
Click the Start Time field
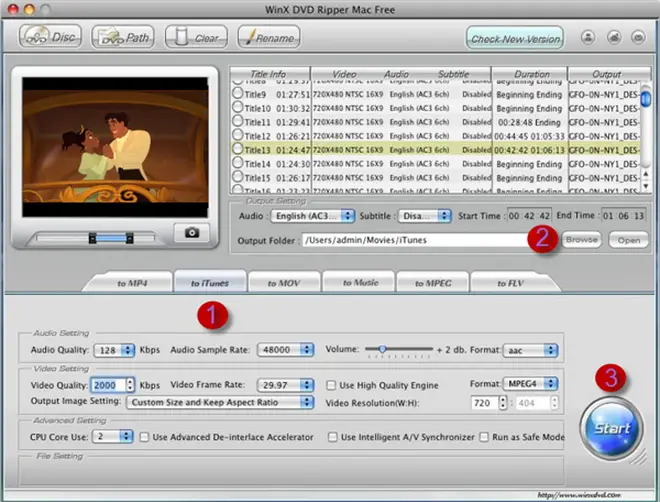click(529, 216)
